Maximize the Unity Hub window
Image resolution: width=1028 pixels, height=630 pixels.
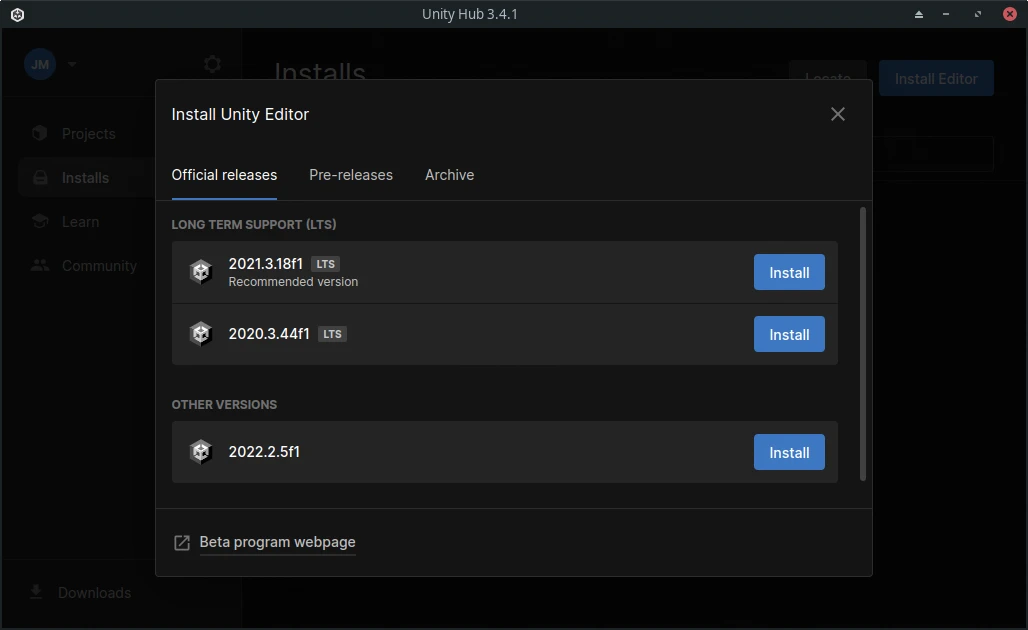click(x=978, y=14)
